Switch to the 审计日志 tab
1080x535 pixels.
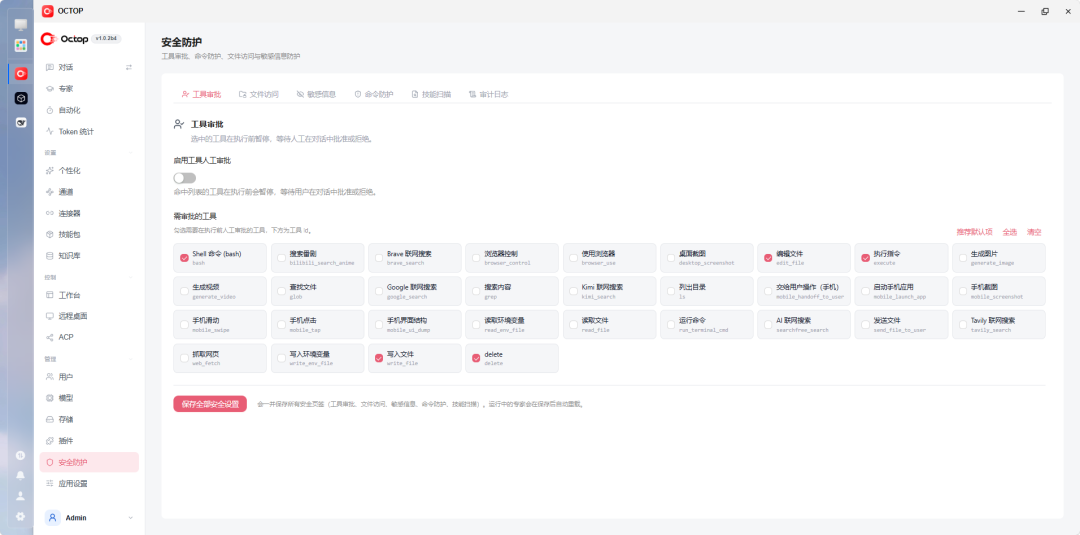click(x=488, y=94)
